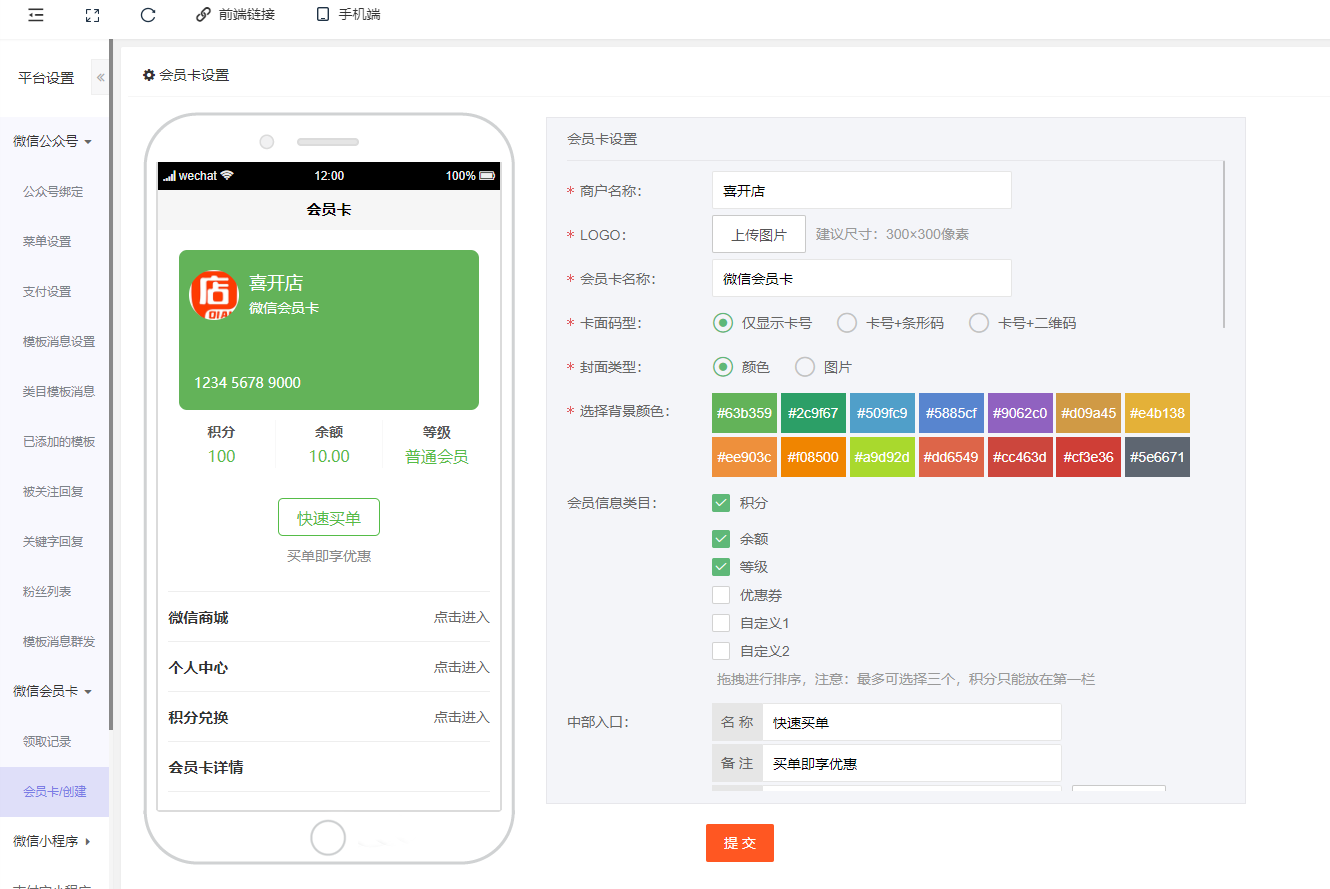Click the 商户名称 input field

click(862, 190)
